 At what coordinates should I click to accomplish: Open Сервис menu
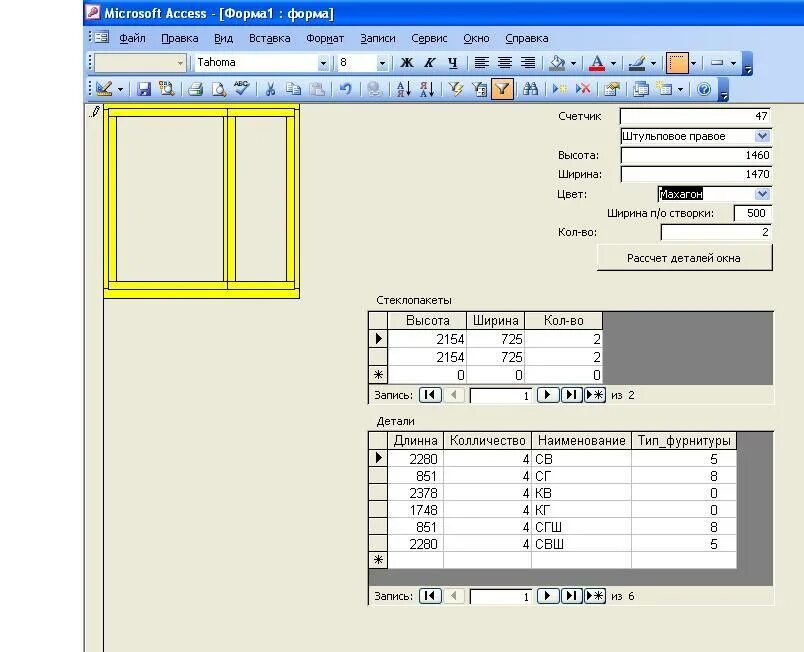(x=429, y=38)
